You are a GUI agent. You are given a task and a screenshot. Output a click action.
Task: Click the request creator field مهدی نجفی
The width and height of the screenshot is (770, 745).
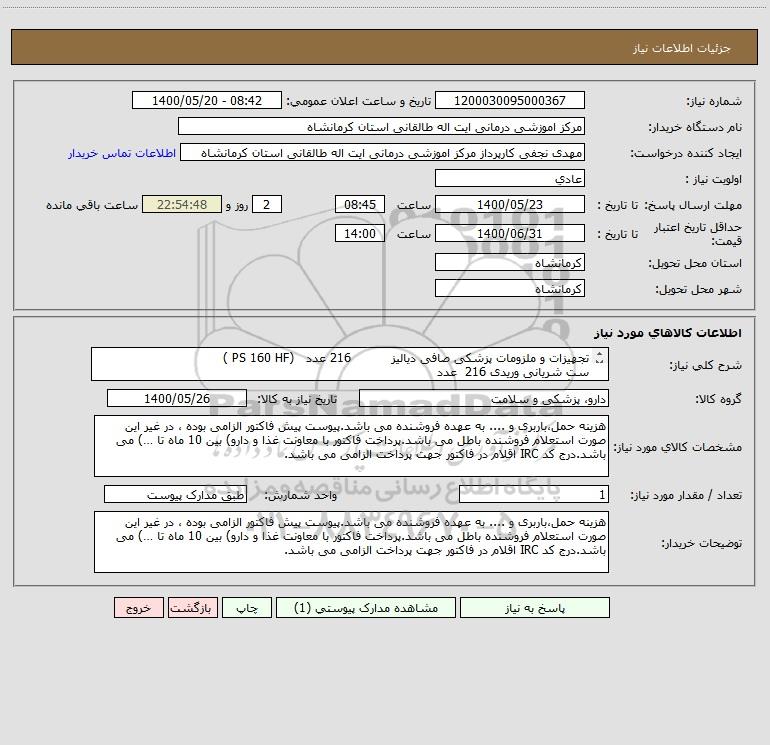[x=382, y=152]
